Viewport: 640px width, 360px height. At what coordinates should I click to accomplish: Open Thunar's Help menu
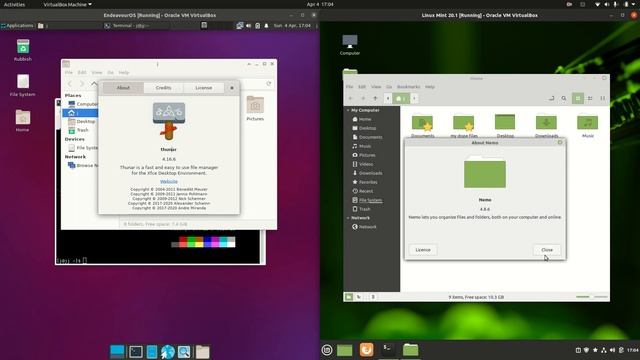[124, 73]
